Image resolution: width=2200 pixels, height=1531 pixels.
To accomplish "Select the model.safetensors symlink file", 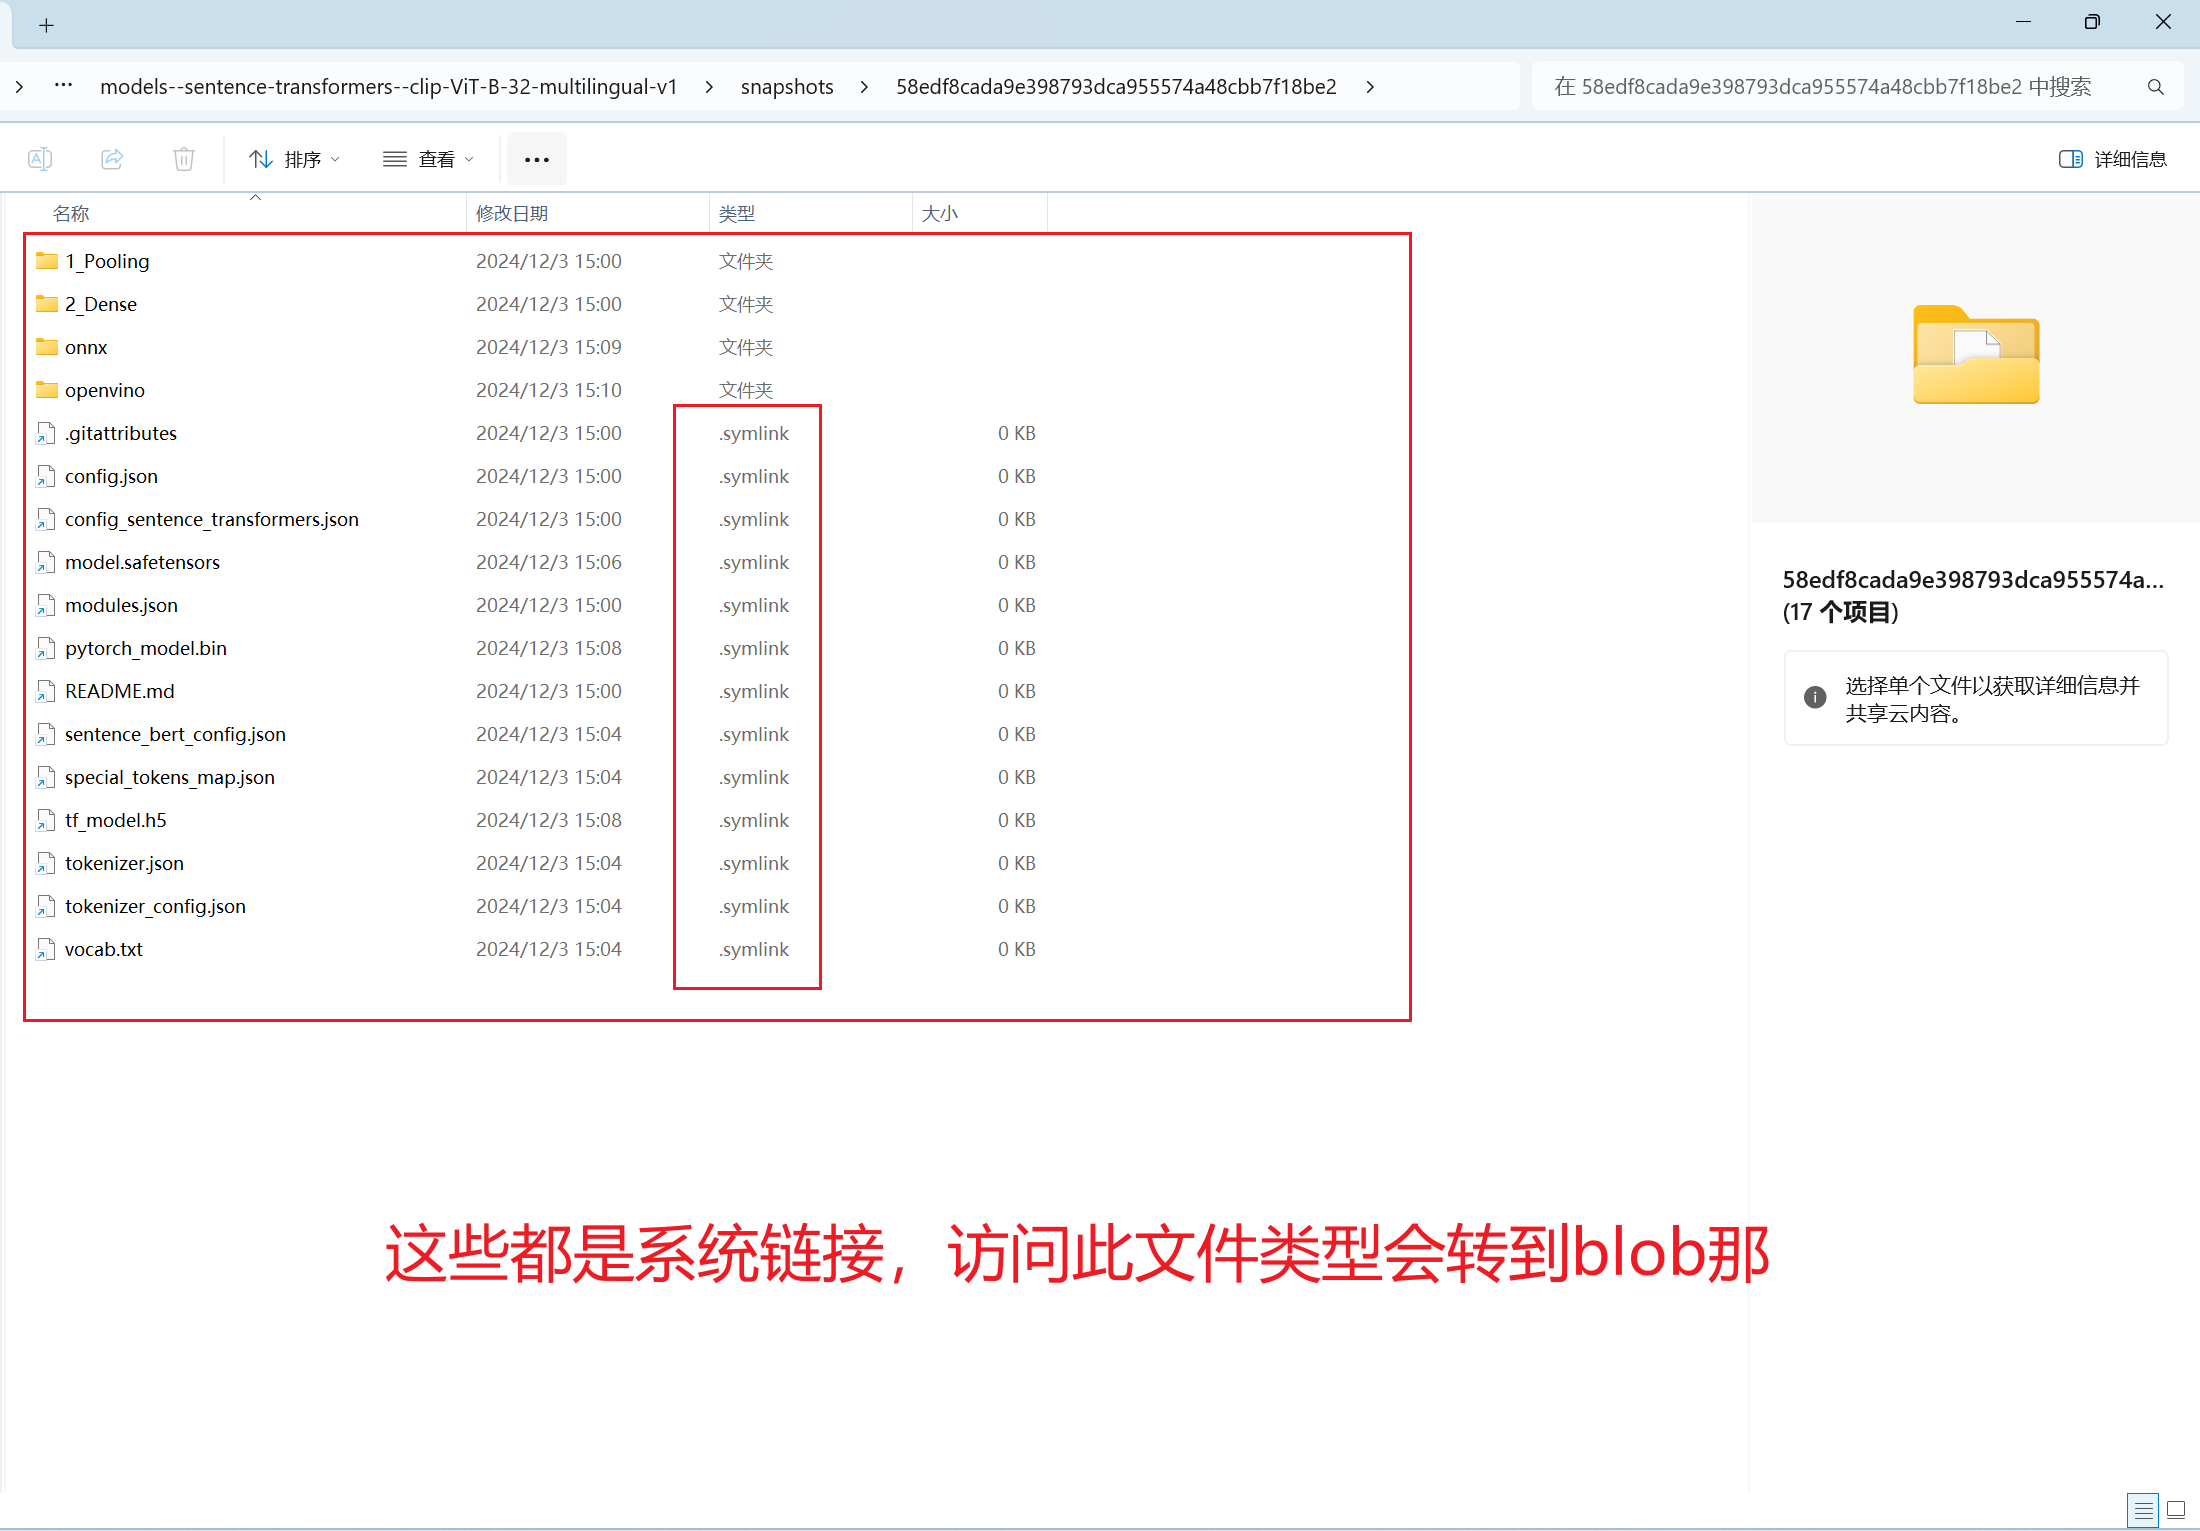I will pyautogui.click(x=142, y=562).
